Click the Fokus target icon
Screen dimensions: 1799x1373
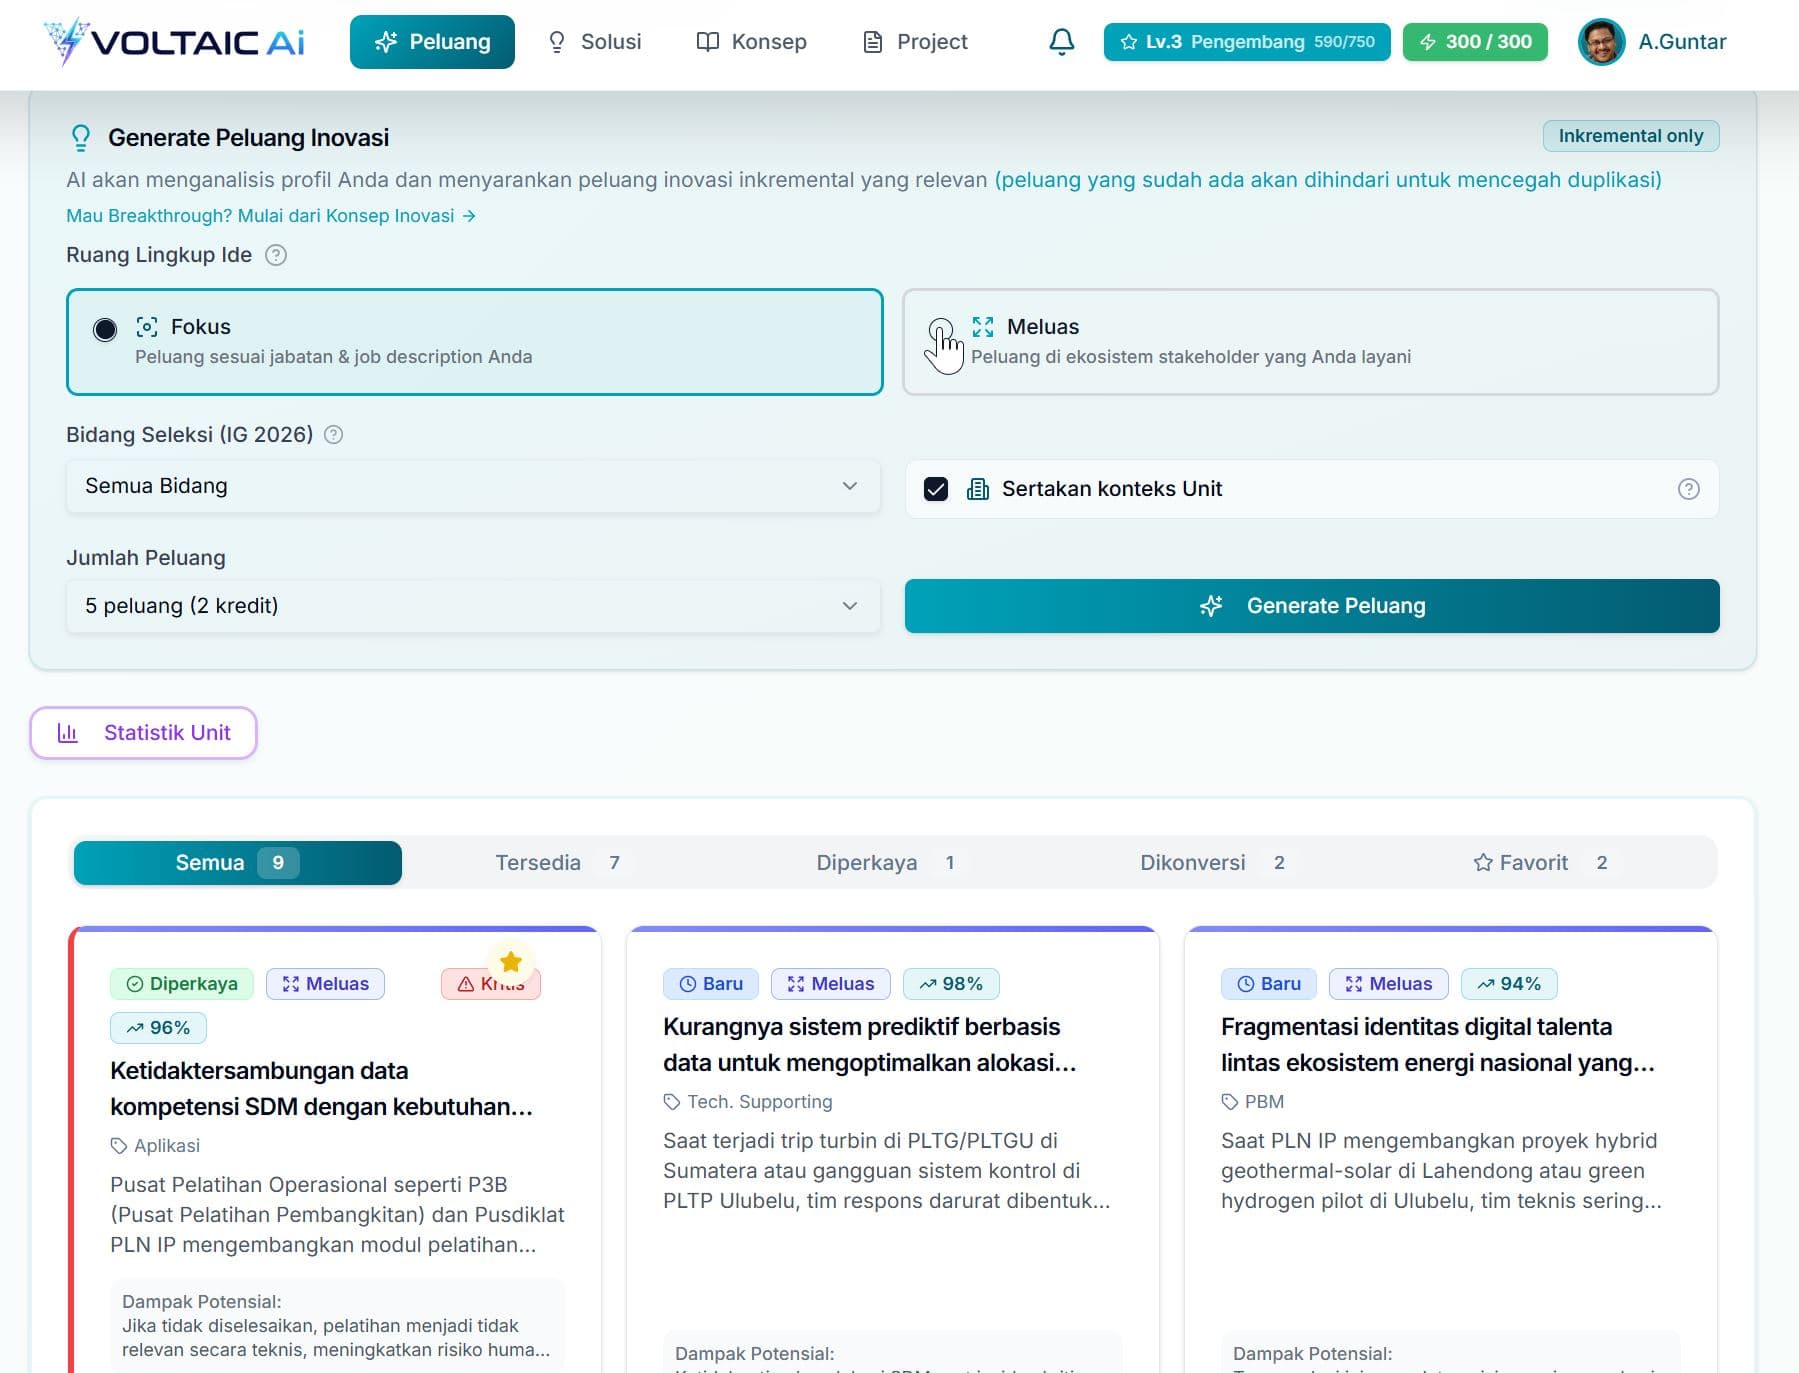click(x=147, y=327)
